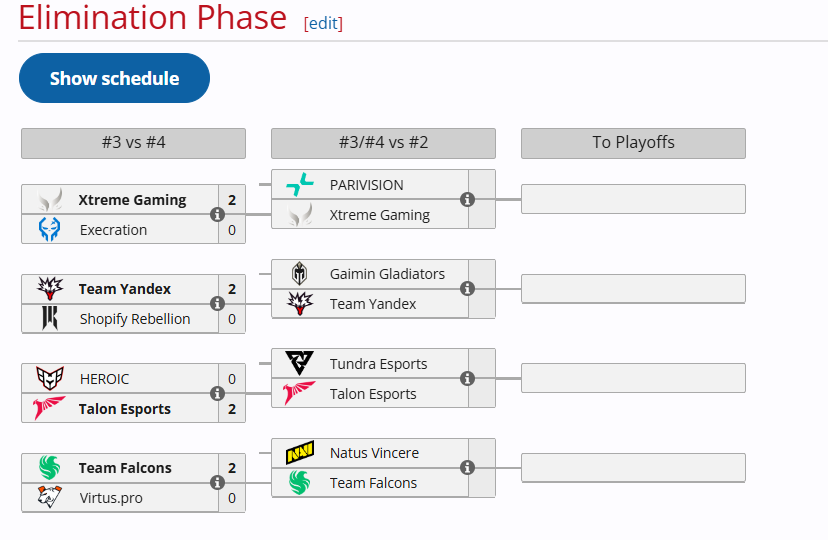Click the Tundra Esports team name

click(x=378, y=364)
